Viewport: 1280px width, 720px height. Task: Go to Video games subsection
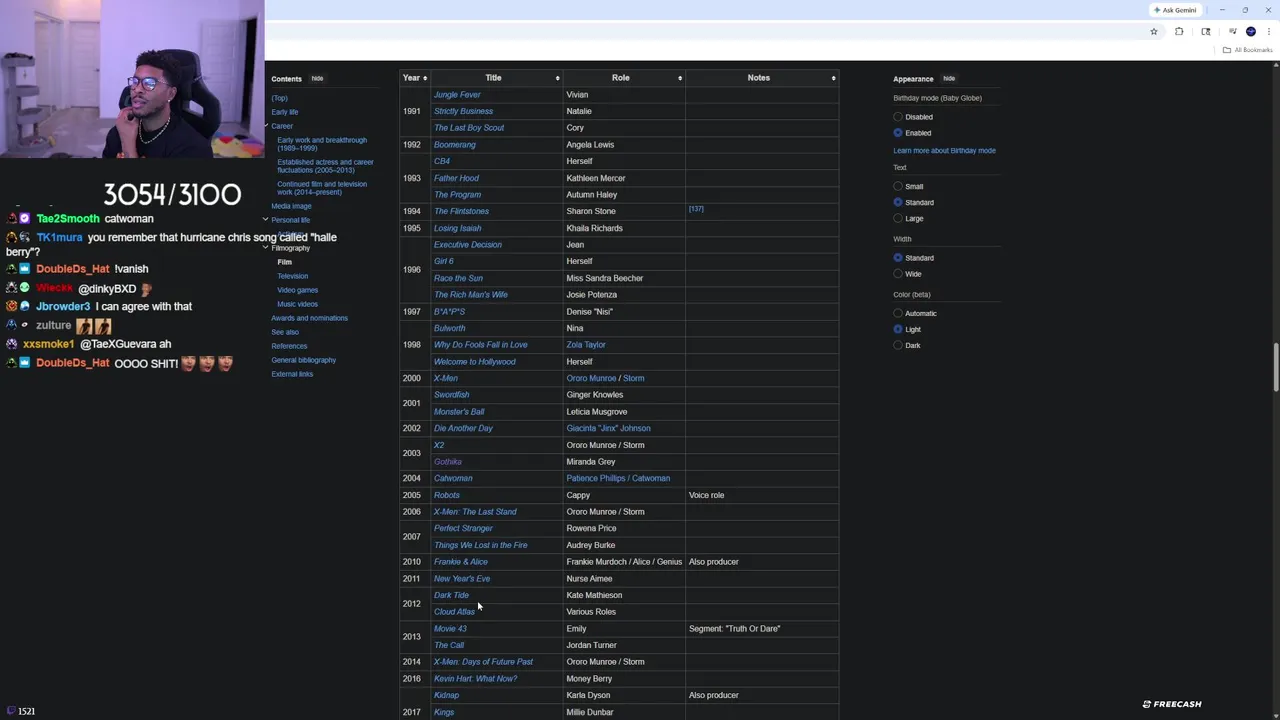point(297,290)
